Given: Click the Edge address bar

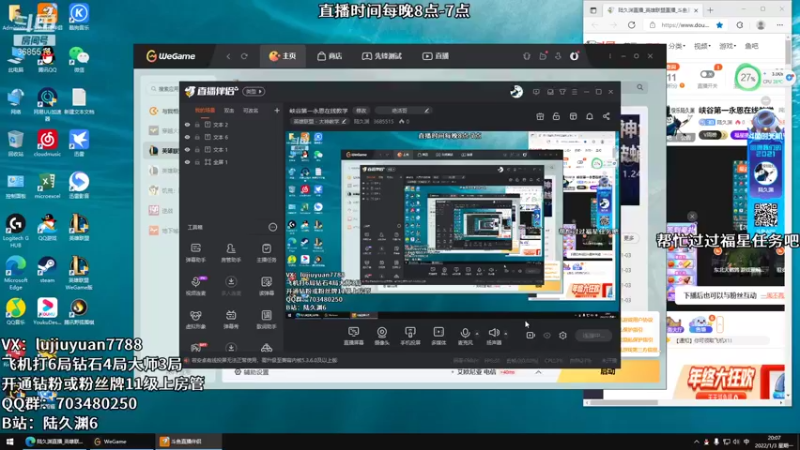Looking at the screenshot, I should click(684, 25).
